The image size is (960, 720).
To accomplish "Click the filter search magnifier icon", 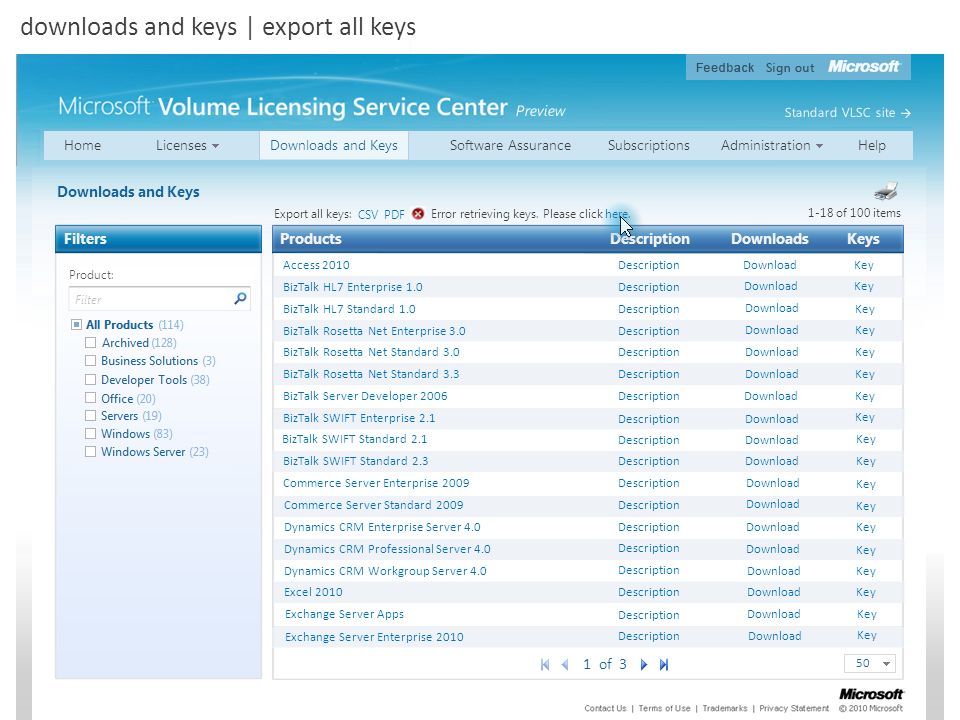I will pyautogui.click(x=240, y=298).
